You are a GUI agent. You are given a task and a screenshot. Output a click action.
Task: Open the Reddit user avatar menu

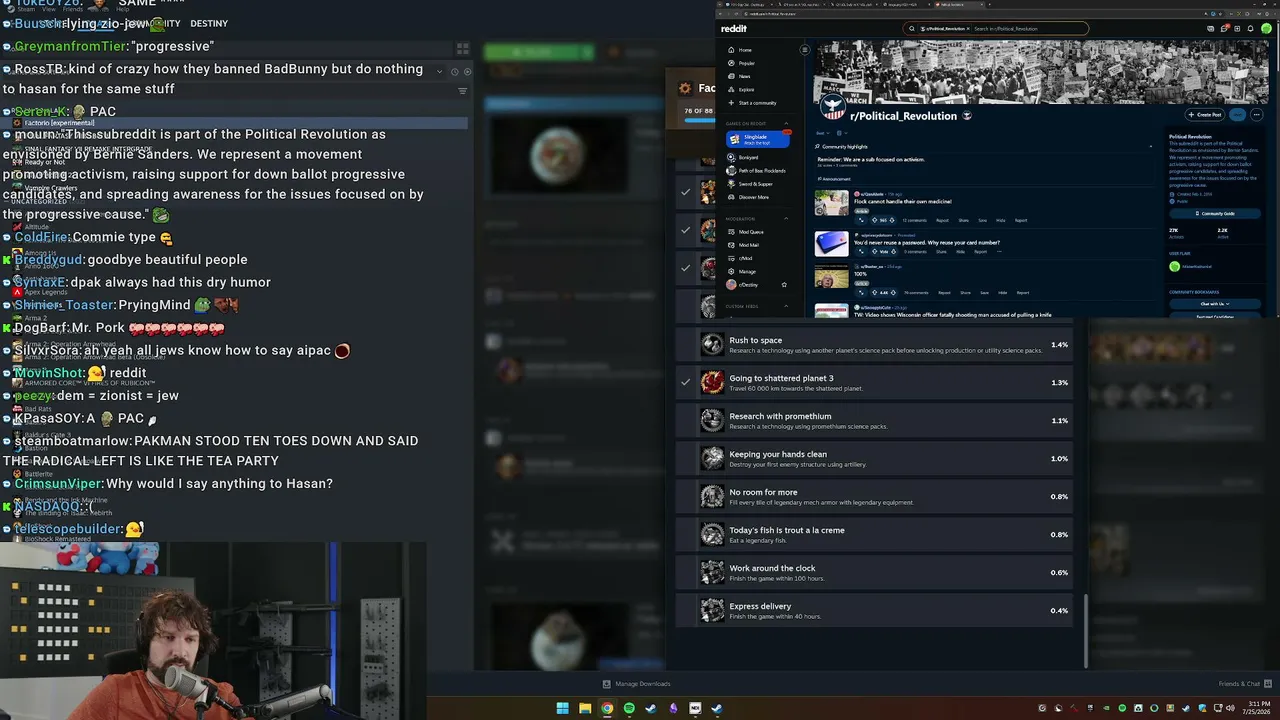[1265, 29]
